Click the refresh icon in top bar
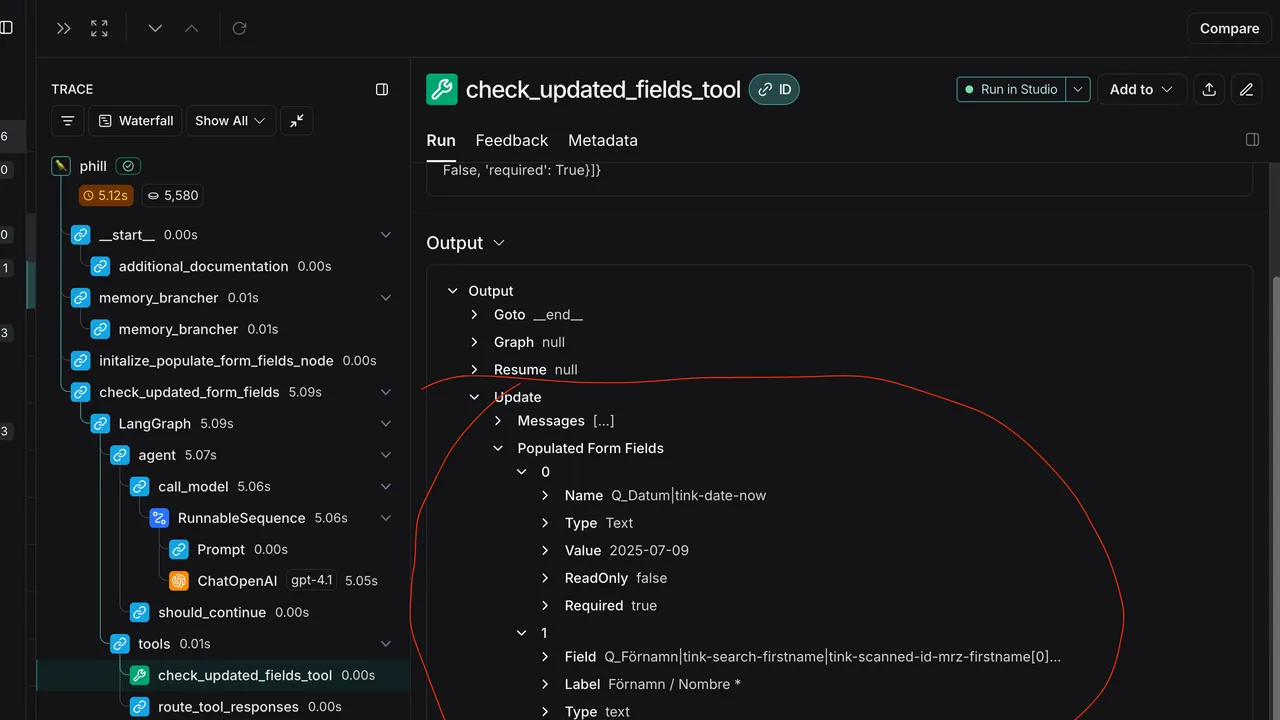Image resolution: width=1280 pixels, height=720 pixels. [239, 28]
